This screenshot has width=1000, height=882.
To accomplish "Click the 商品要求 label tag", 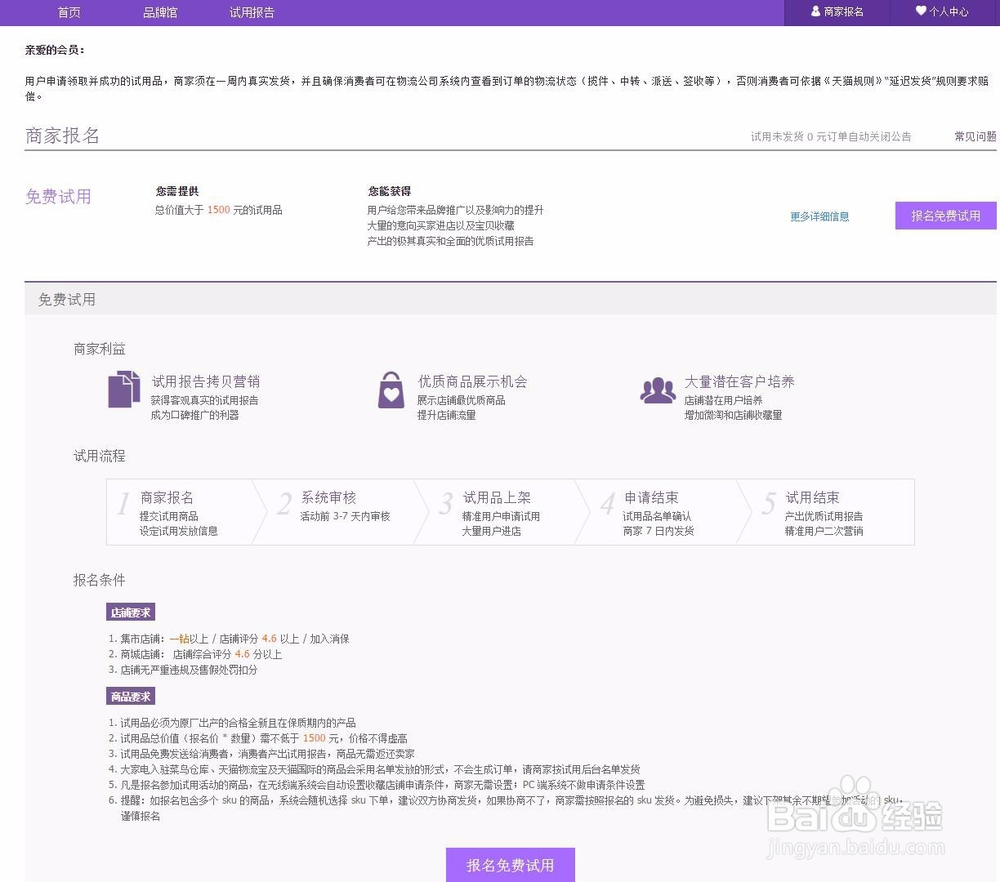I will coord(129,696).
